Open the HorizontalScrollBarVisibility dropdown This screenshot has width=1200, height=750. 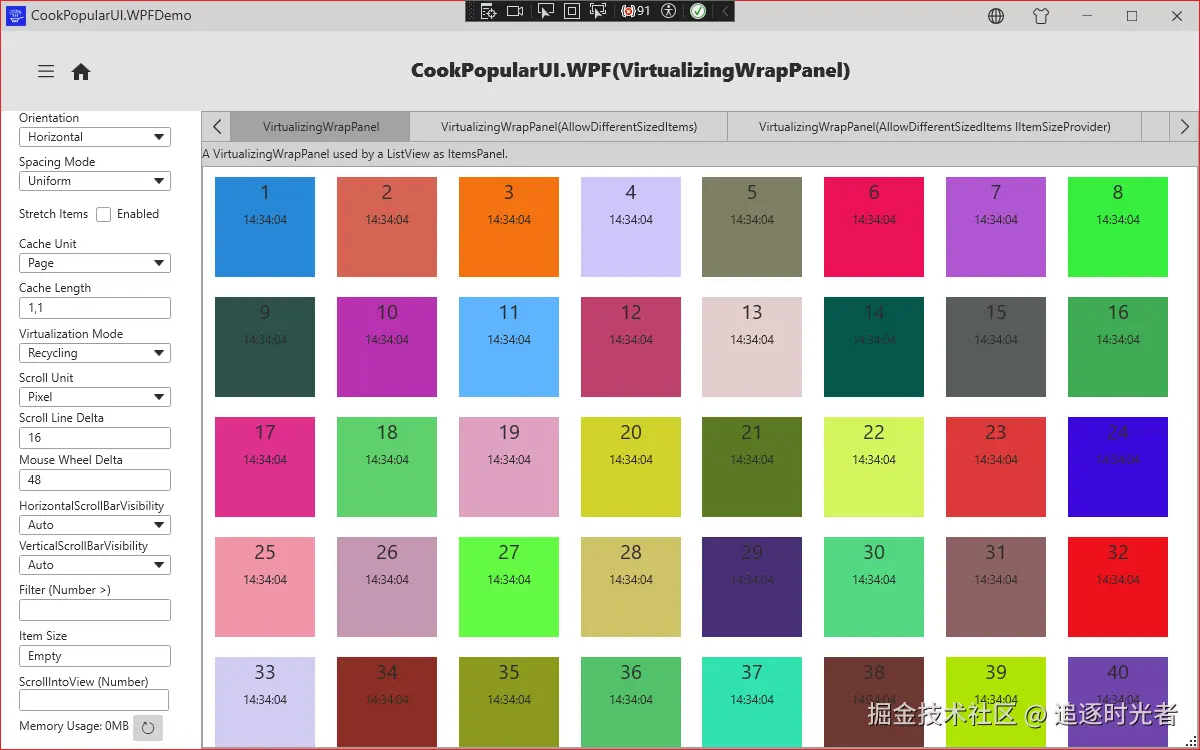(x=95, y=525)
